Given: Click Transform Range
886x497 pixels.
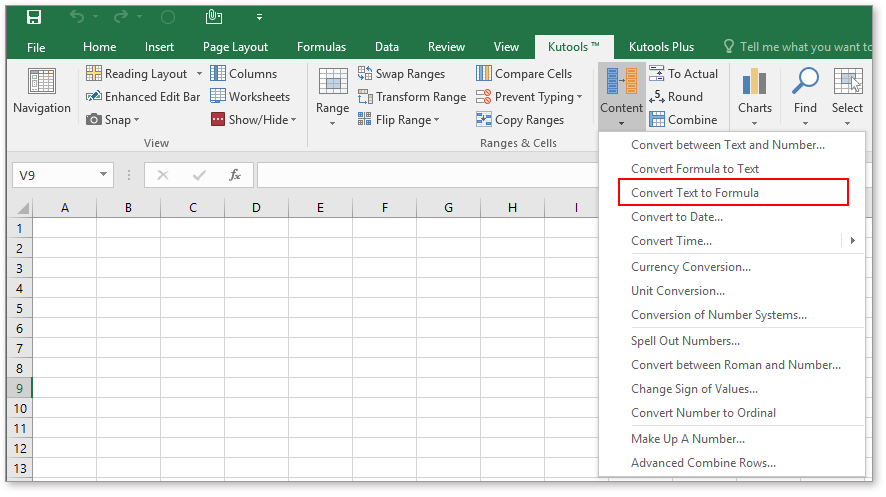Looking at the screenshot, I should 412,97.
